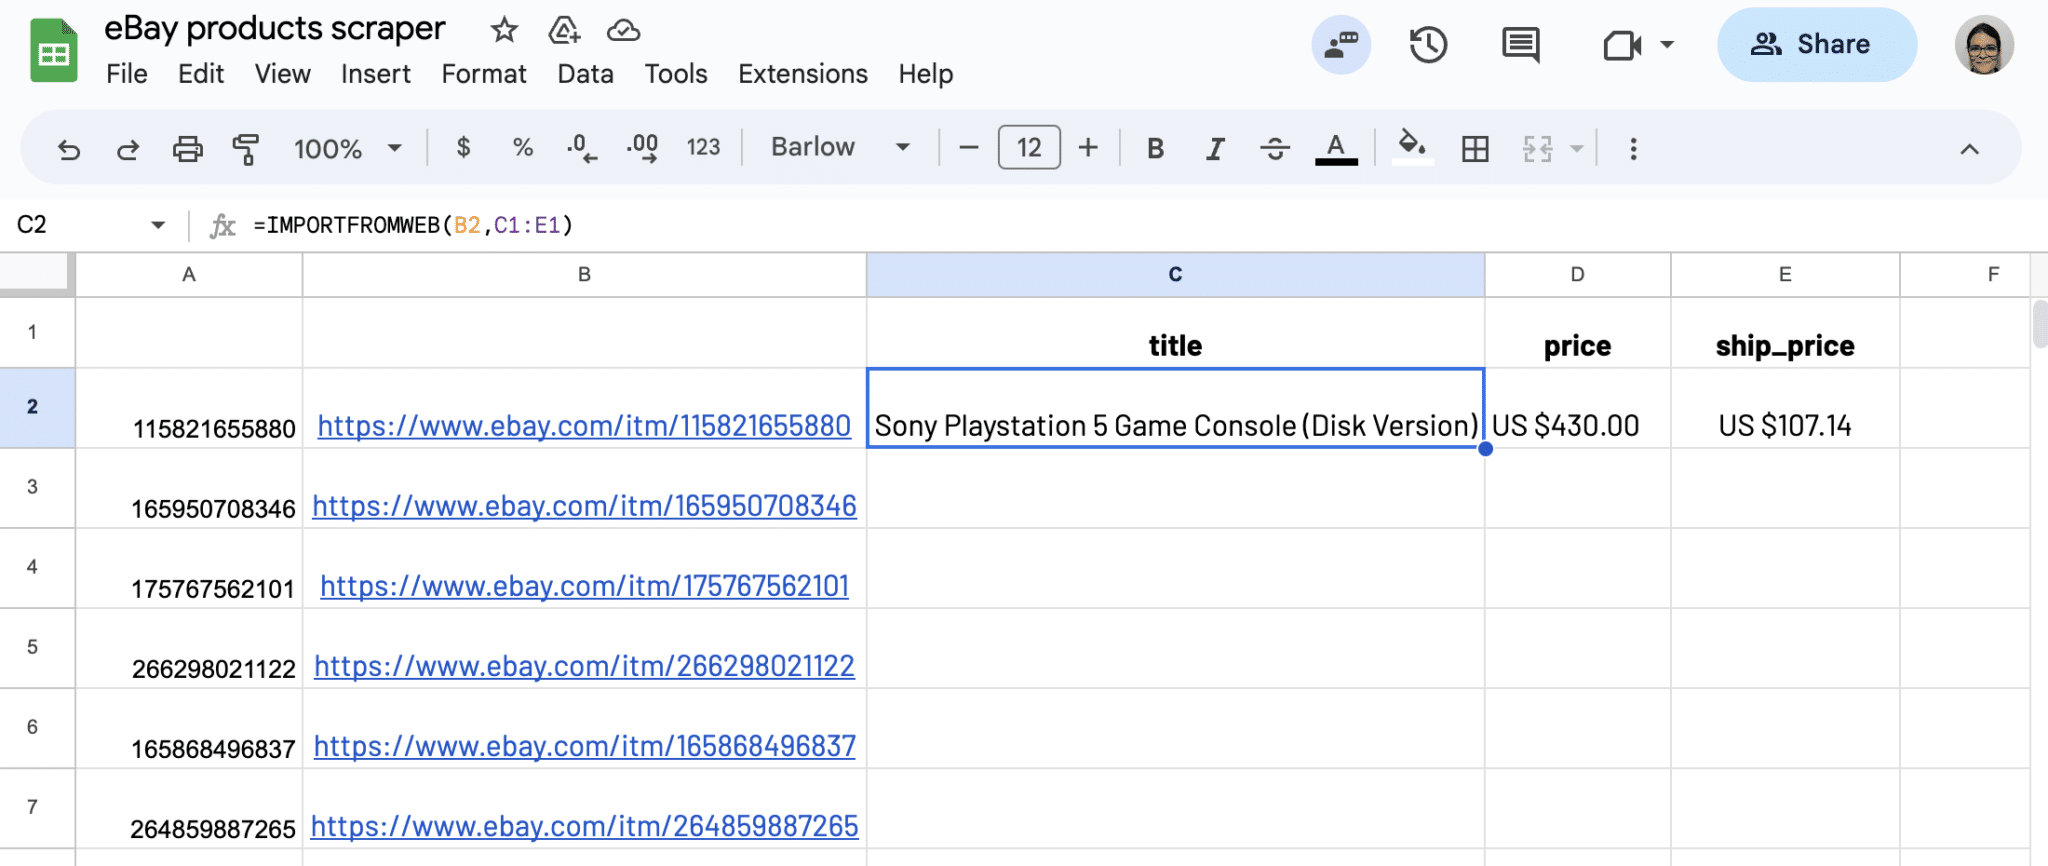Redo the last action
The width and height of the screenshot is (2048, 866).
pyautogui.click(x=128, y=149)
